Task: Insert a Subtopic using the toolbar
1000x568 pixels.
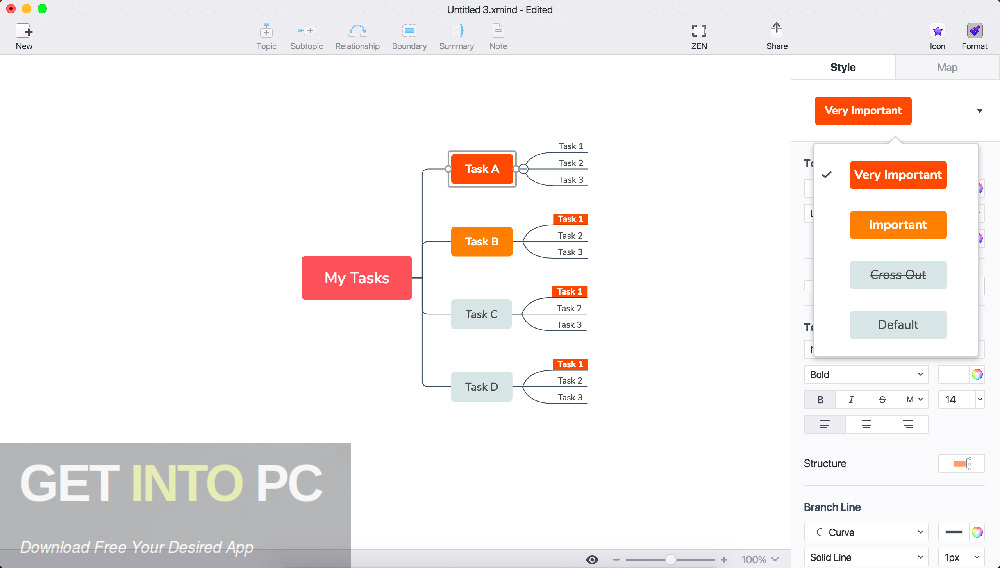Action: (306, 36)
